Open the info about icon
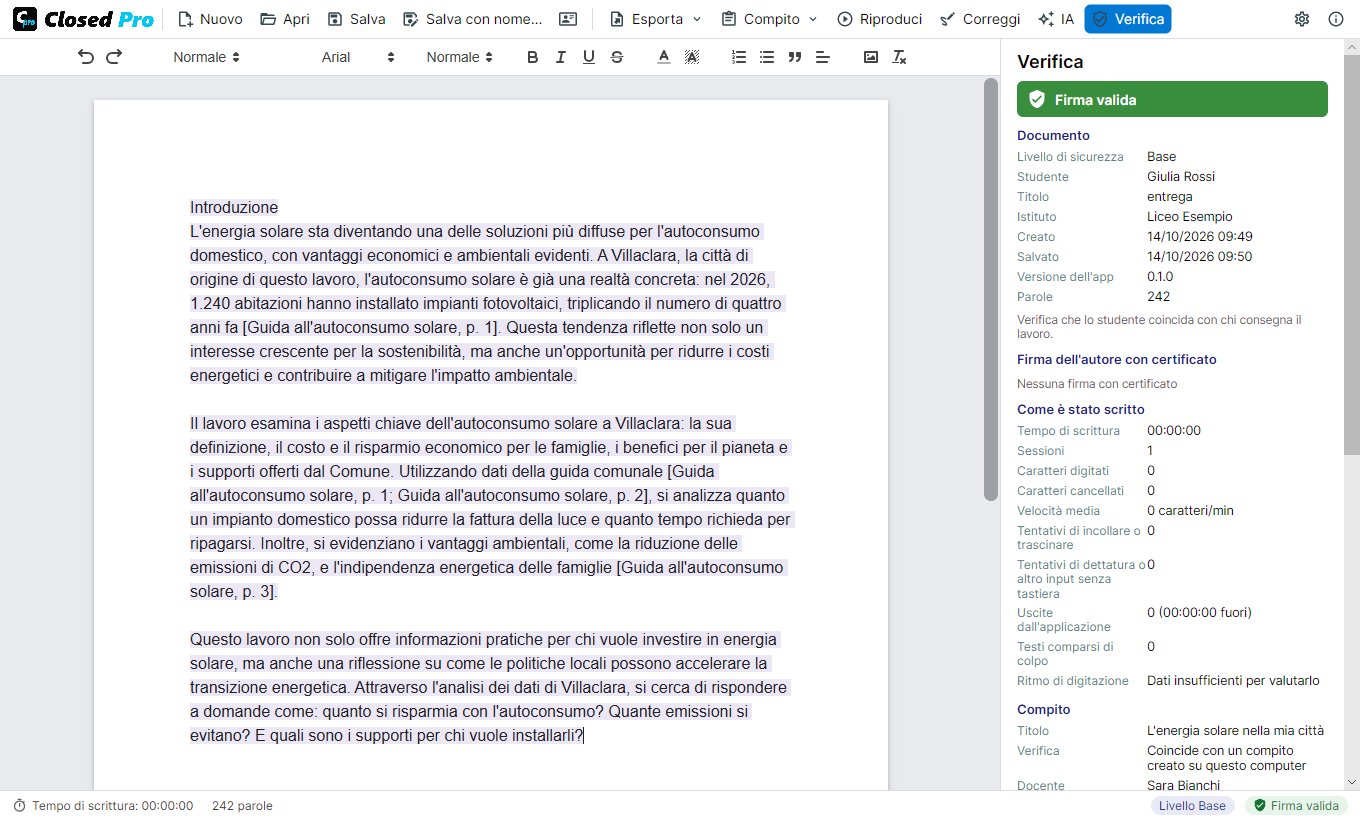The image size is (1360, 820). (x=1336, y=19)
